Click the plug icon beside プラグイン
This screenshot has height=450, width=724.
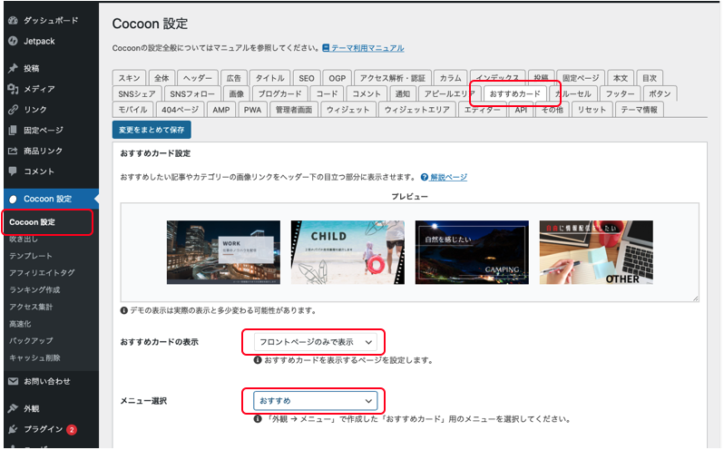(13, 429)
